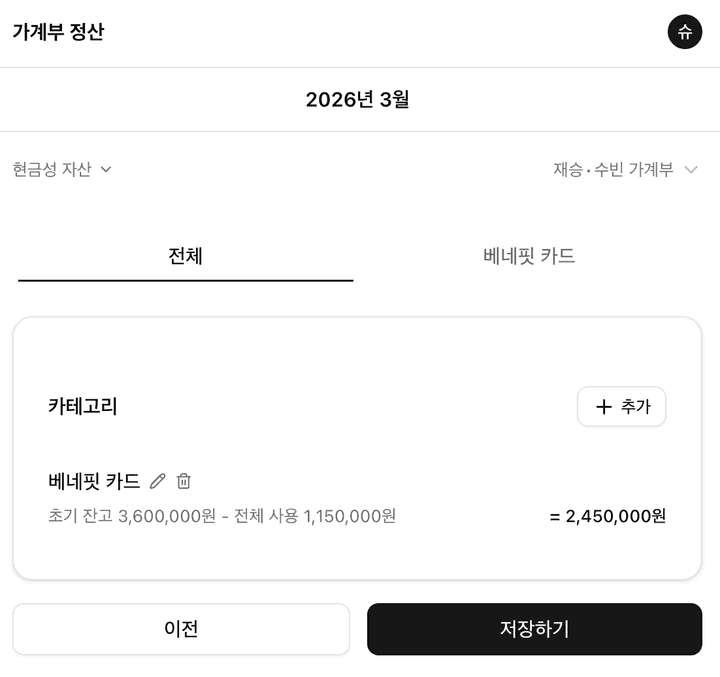Switch to the 전체 tab
This screenshot has height=677, width=720.
186,256
